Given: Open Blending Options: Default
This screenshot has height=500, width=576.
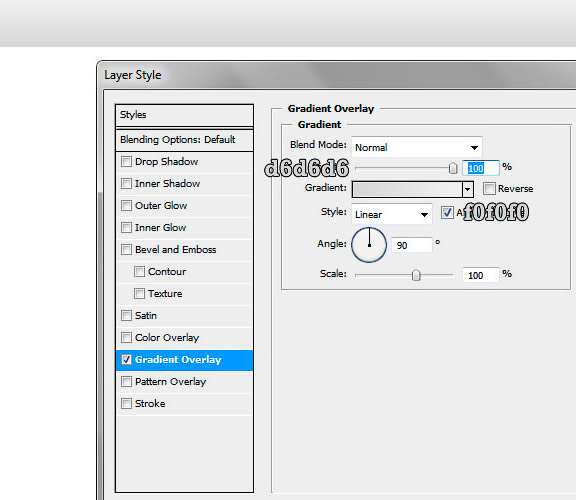Looking at the screenshot, I should point(184,140).
